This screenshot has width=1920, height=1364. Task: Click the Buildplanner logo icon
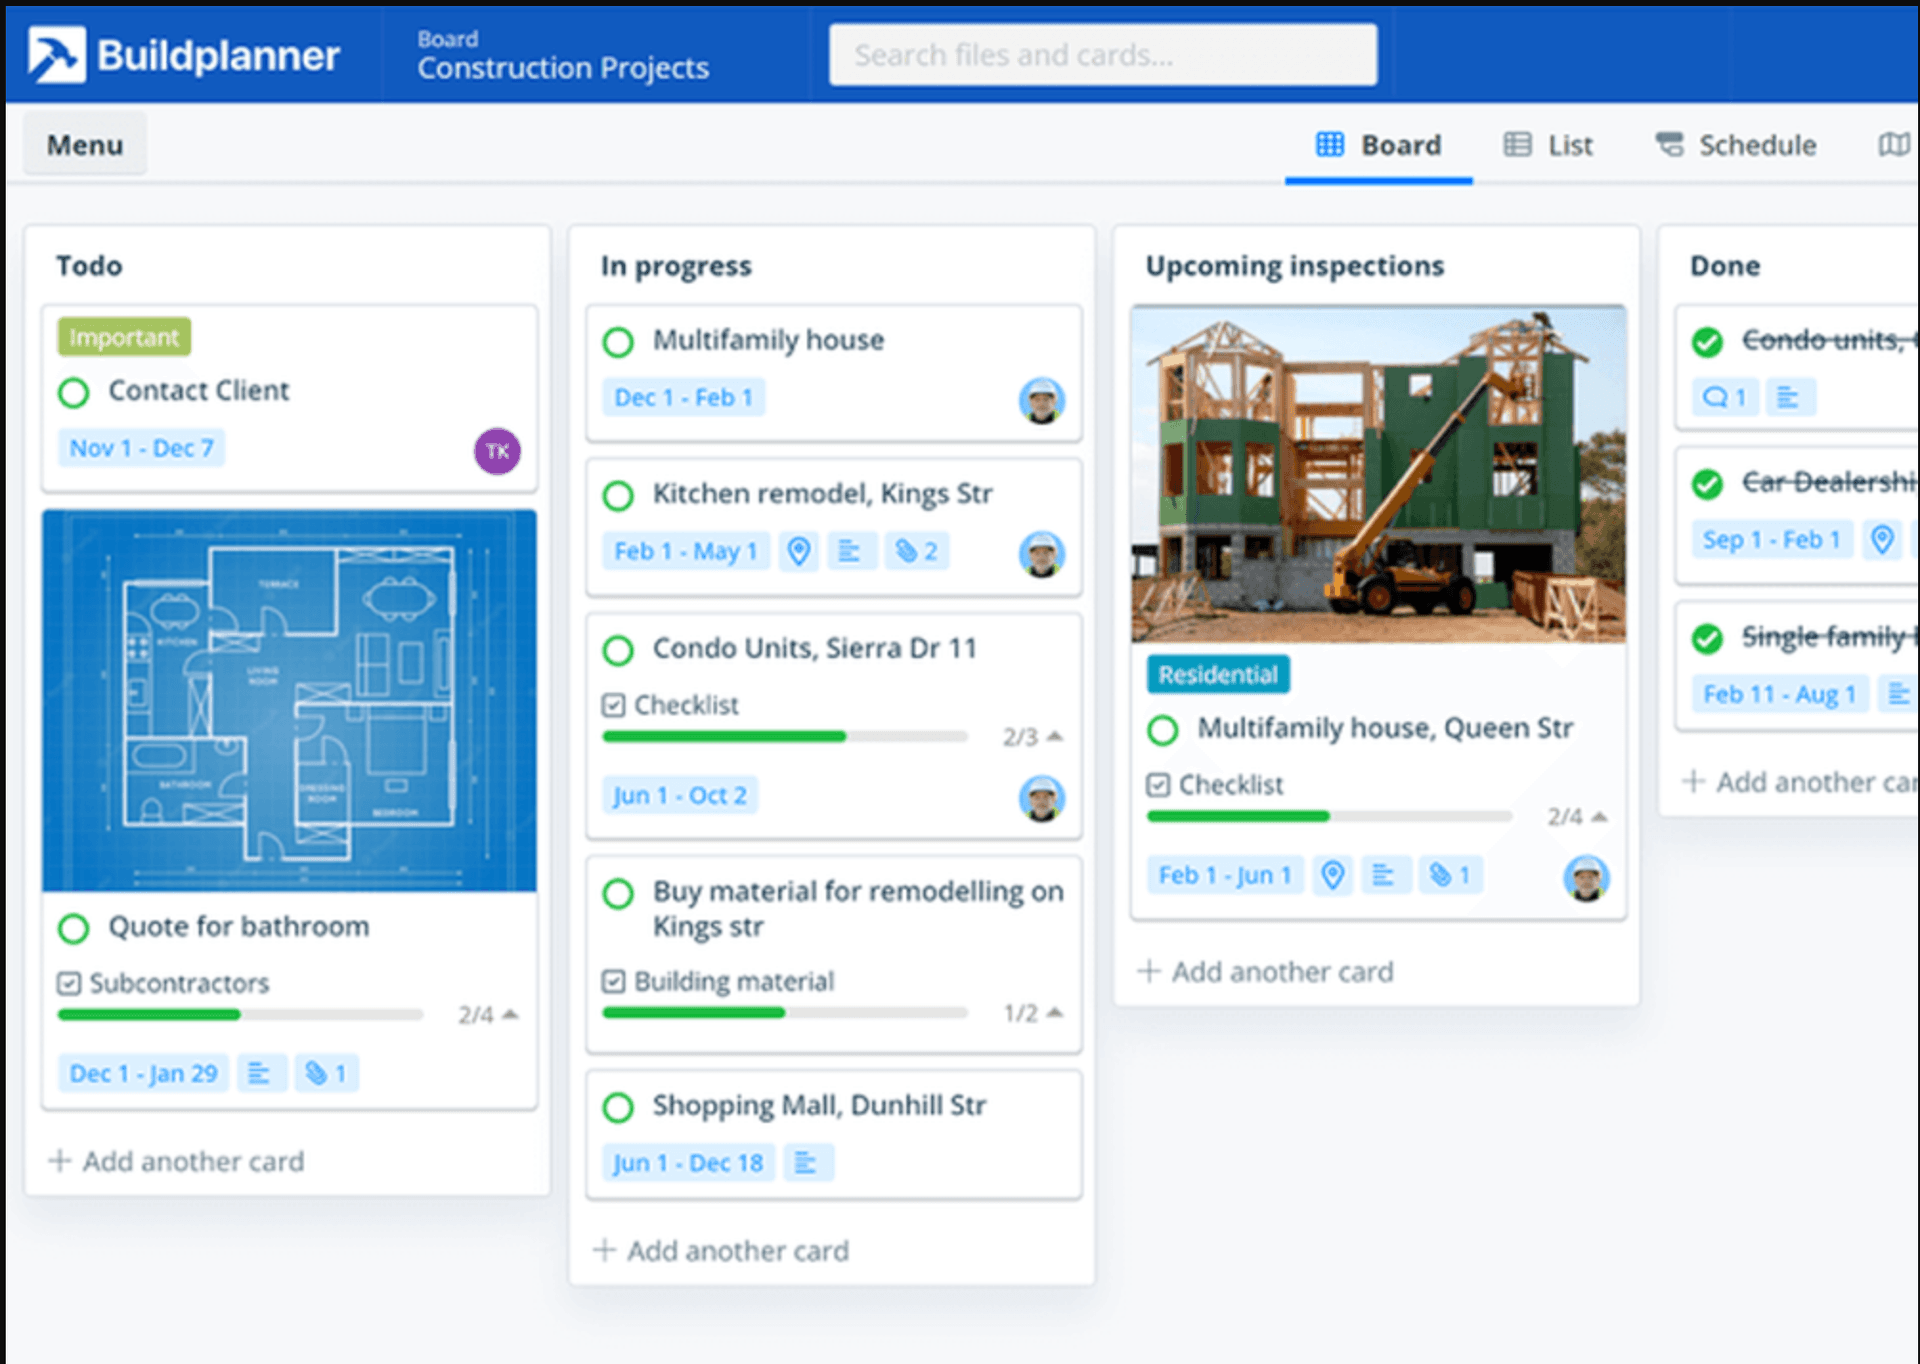(56, 55)
